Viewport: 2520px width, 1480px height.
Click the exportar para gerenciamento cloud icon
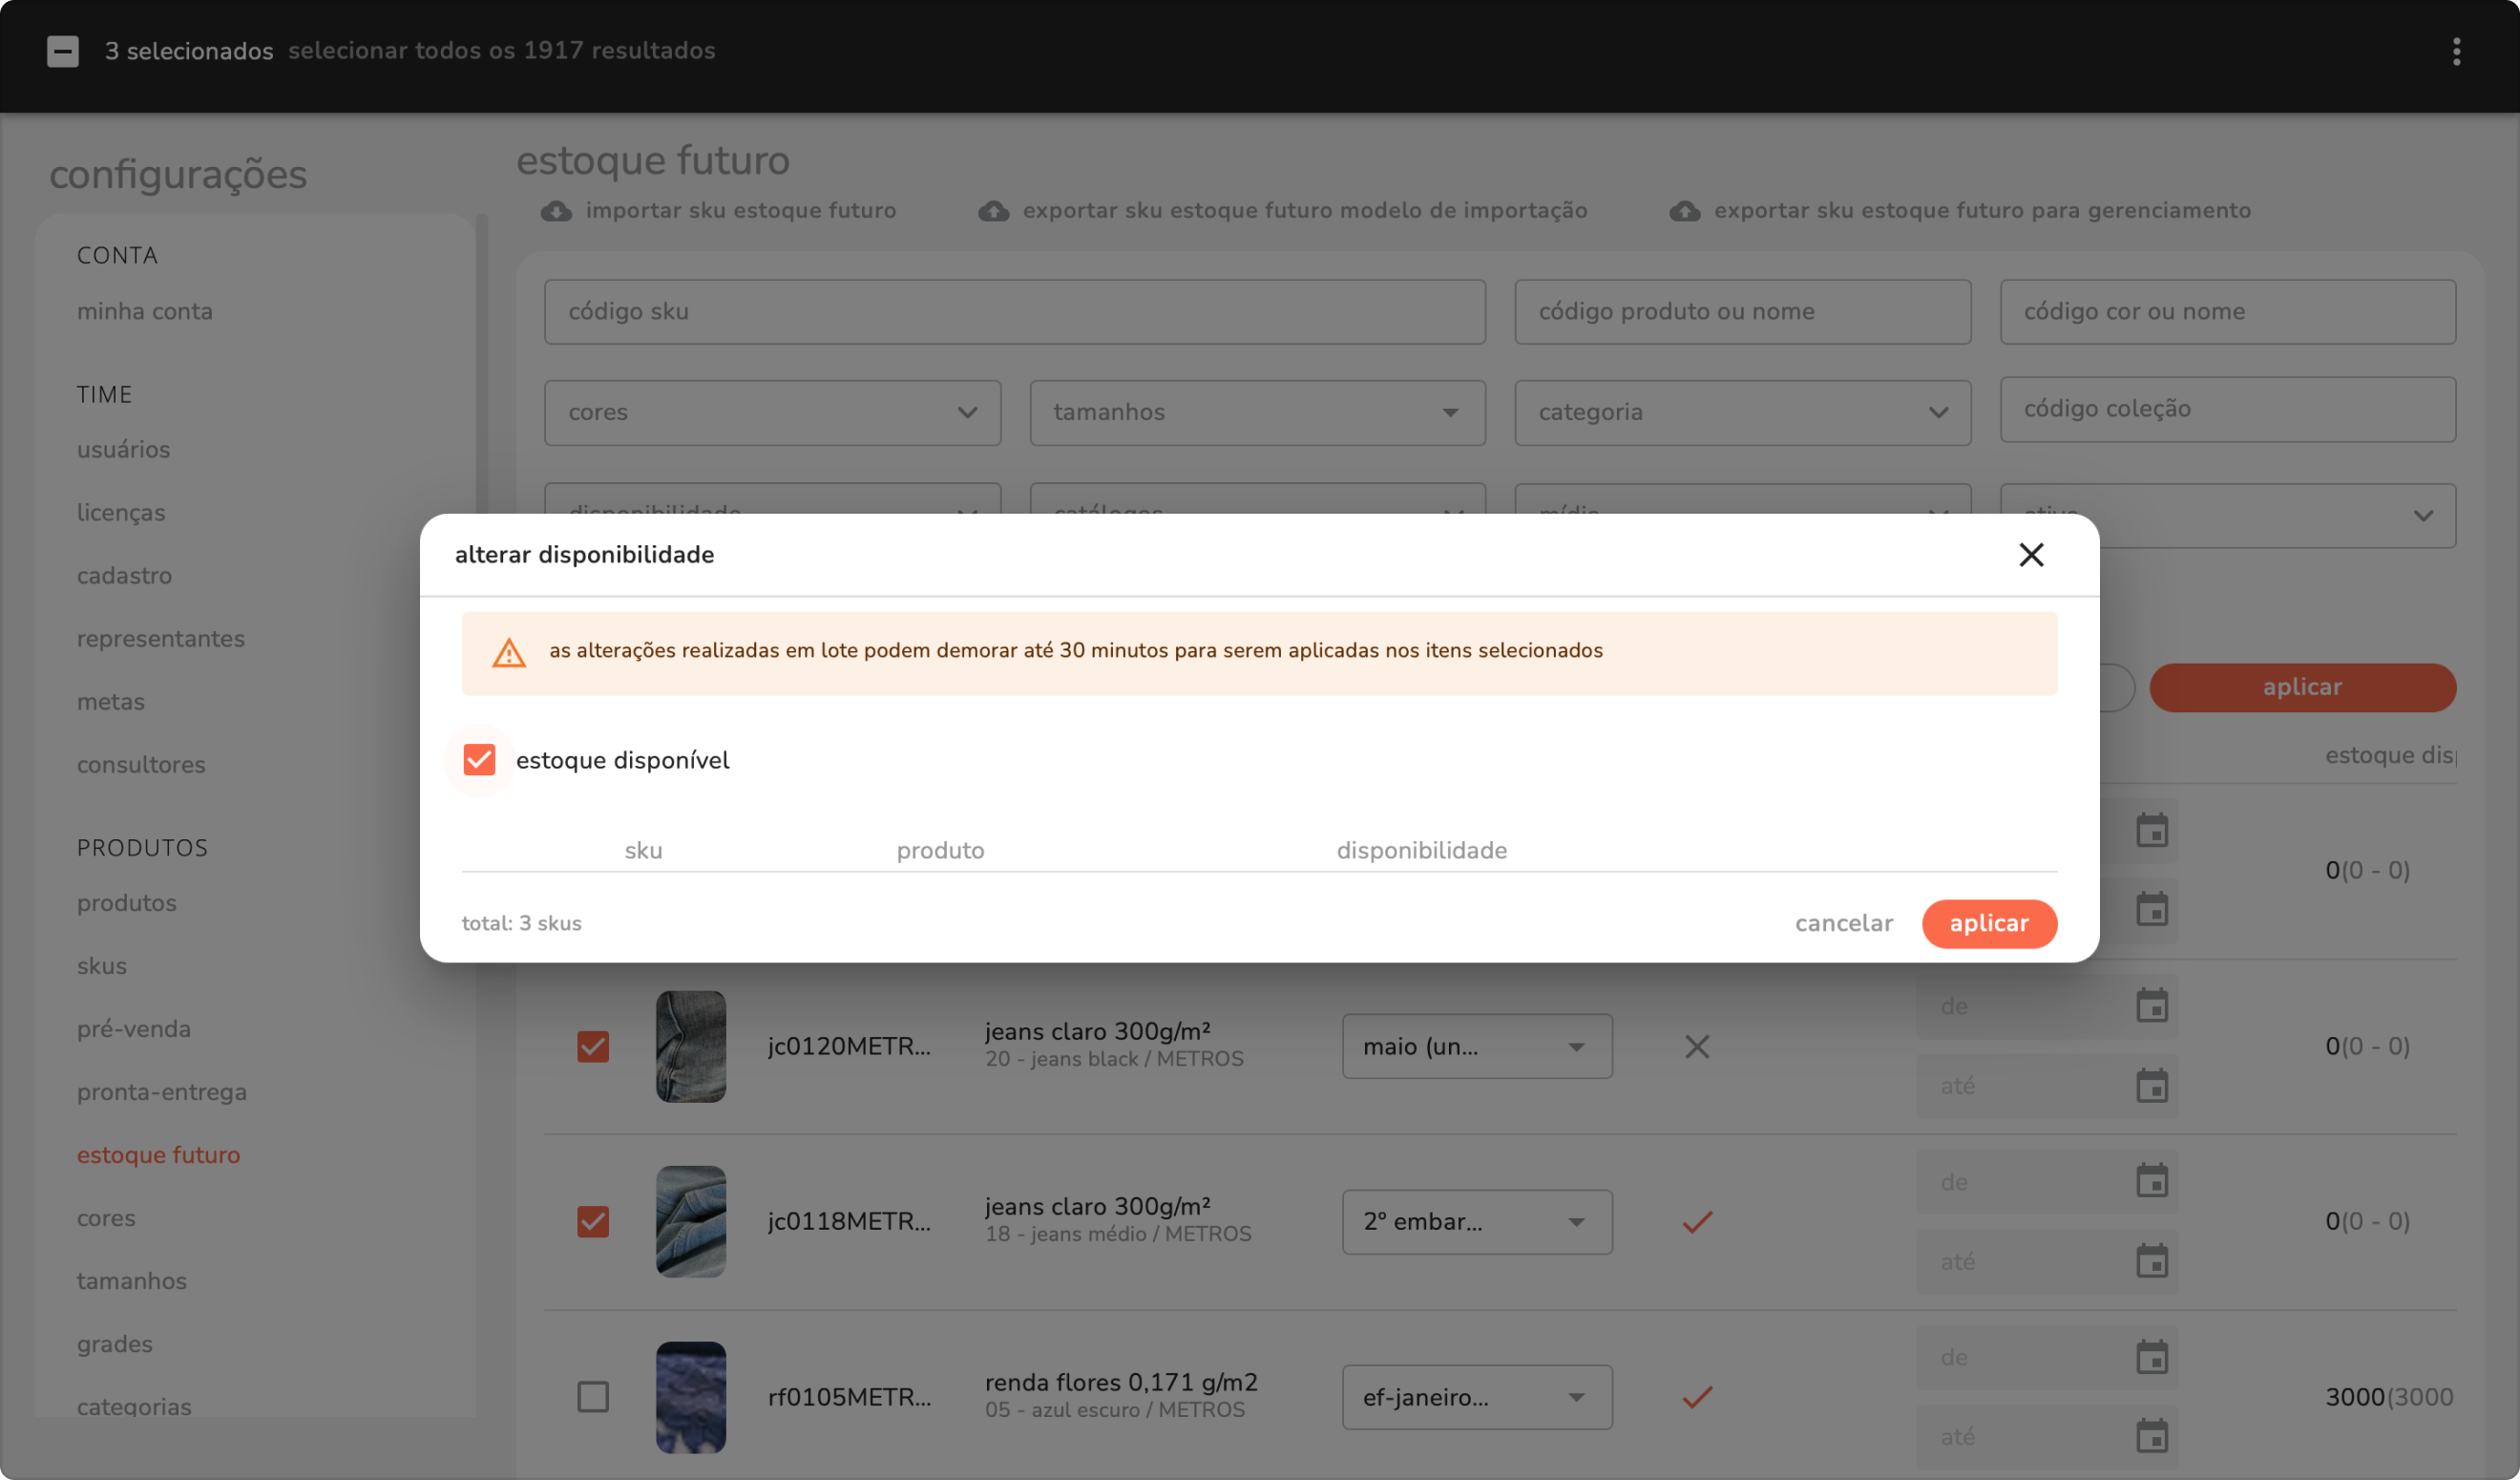[x=1684, y=211]
